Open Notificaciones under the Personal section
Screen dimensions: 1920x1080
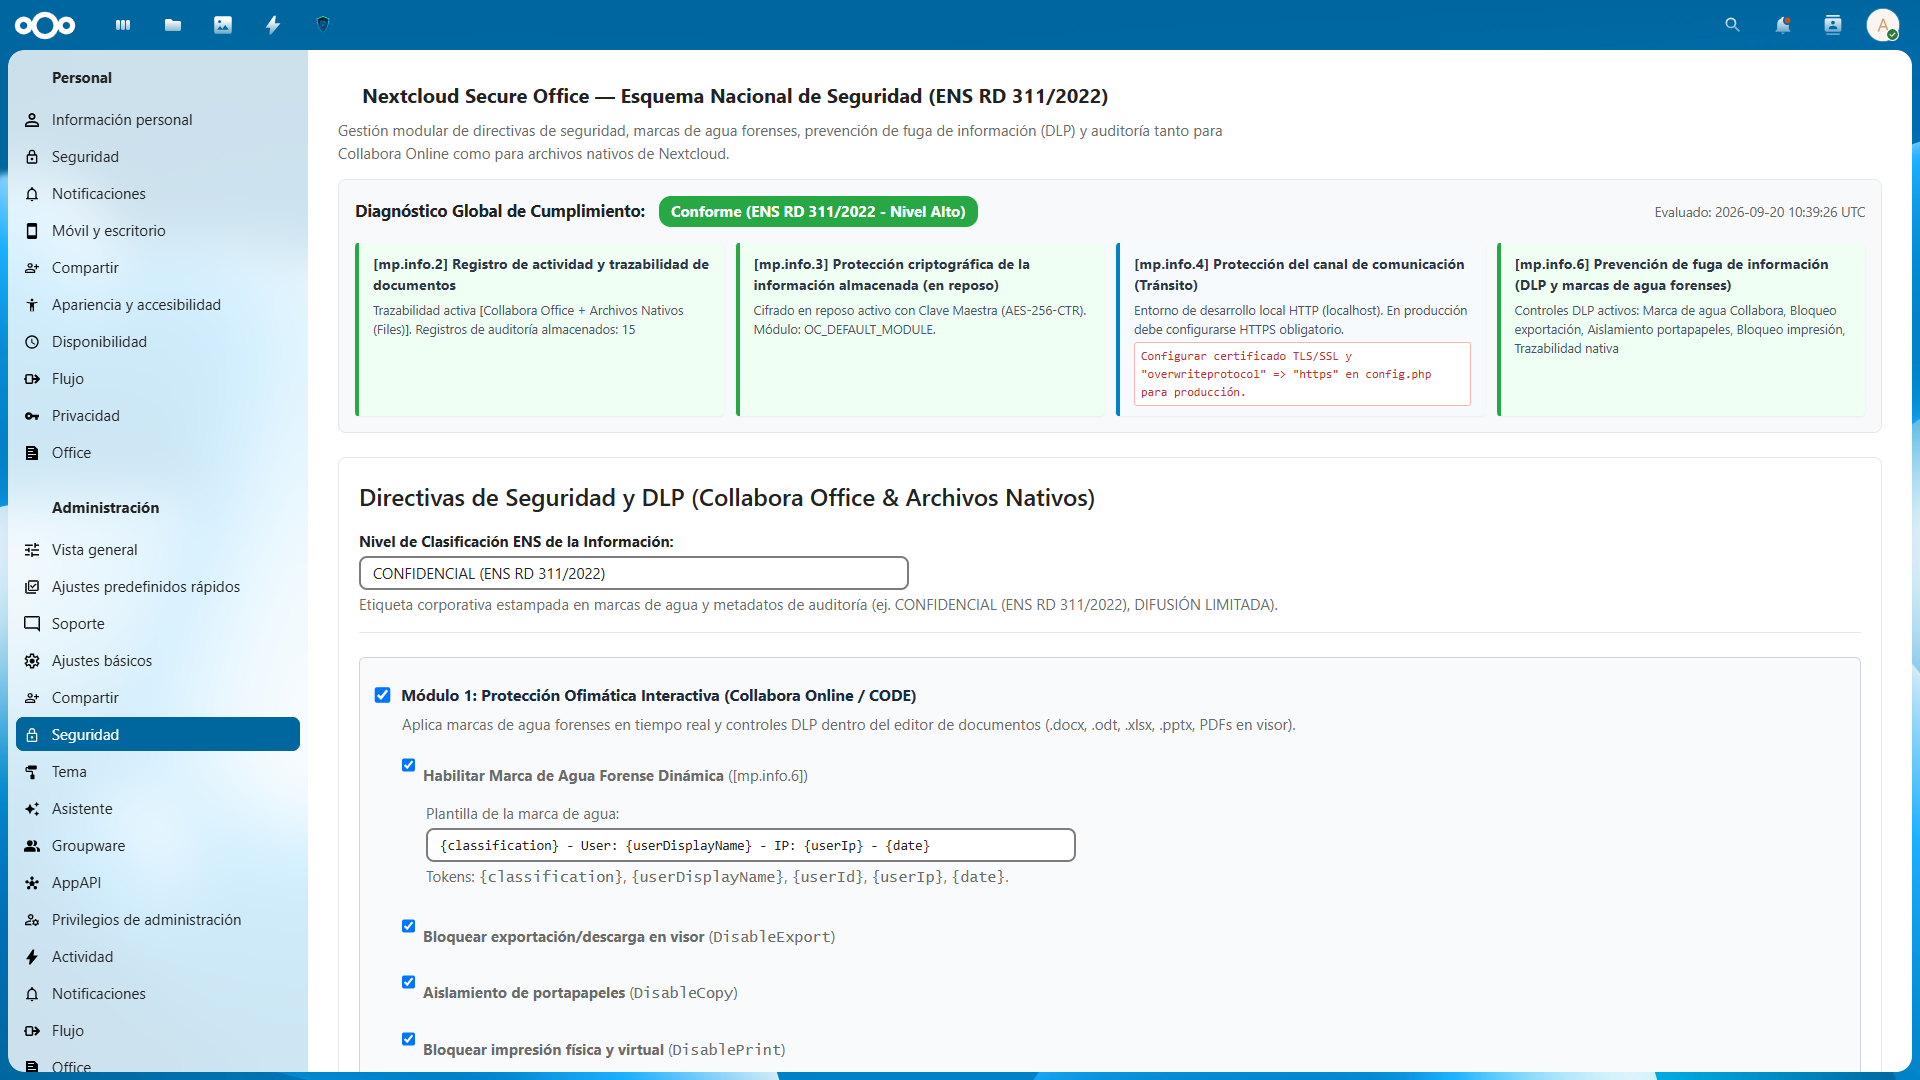click(x=158, y=194)
